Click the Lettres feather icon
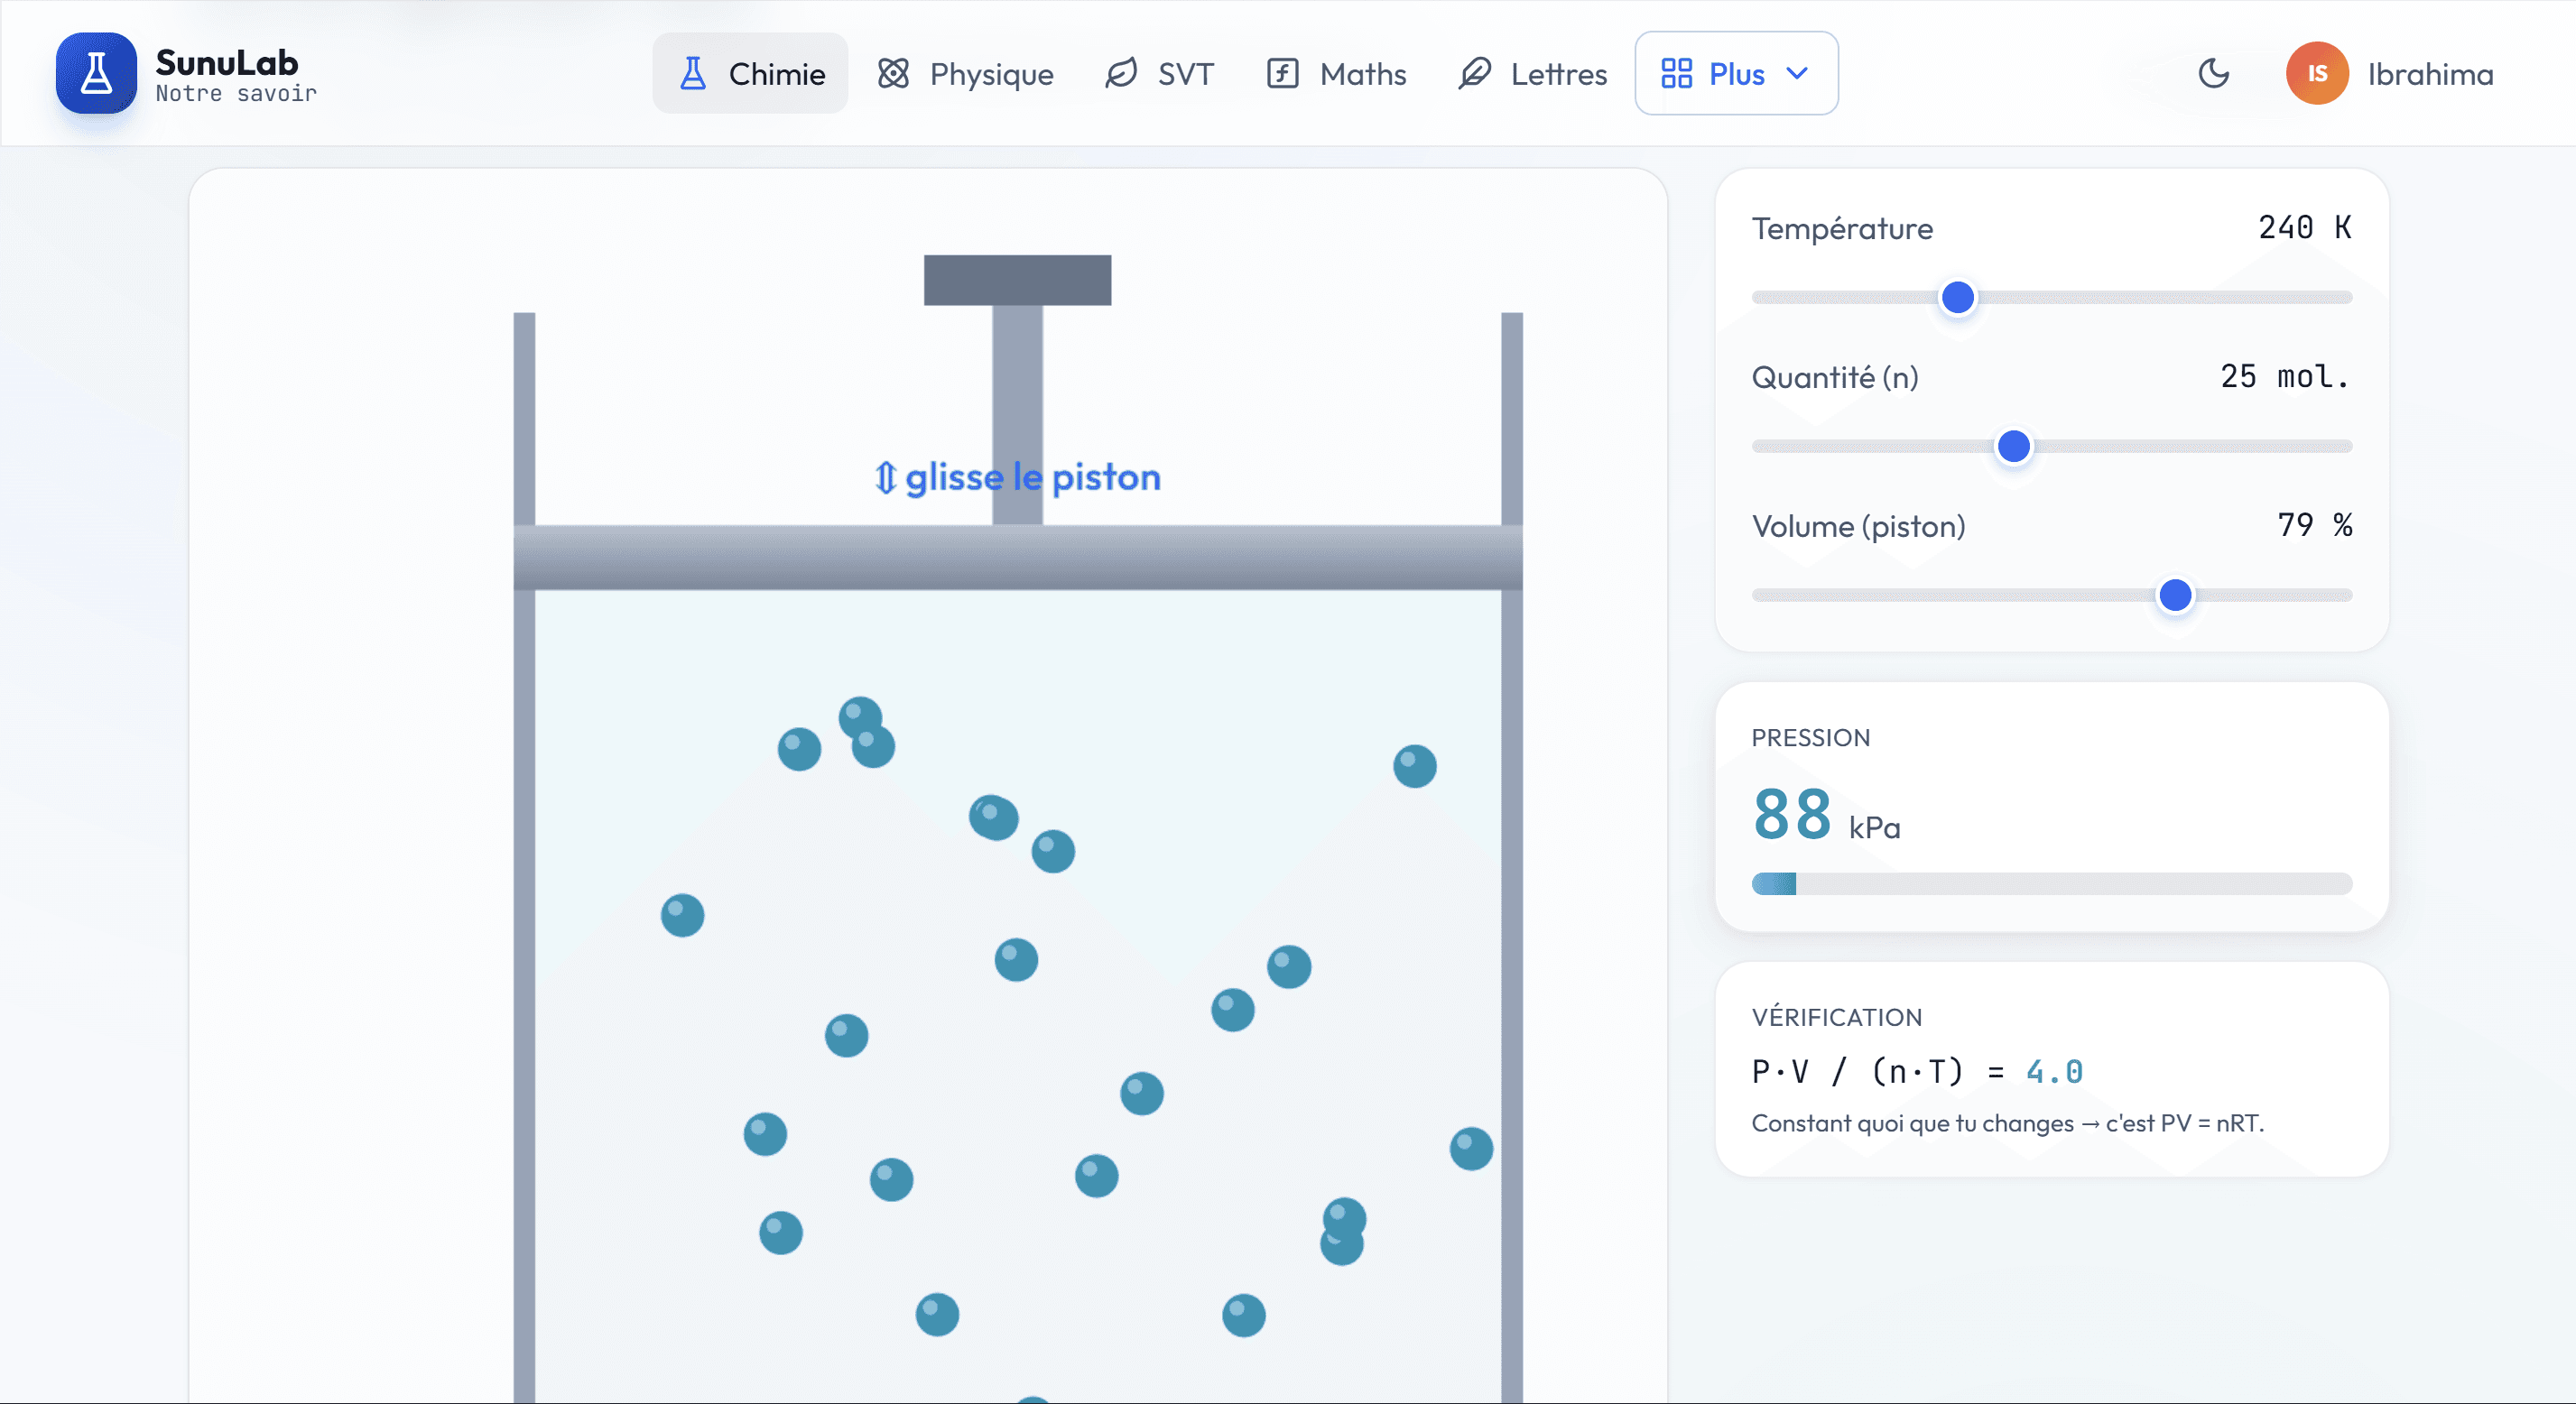The width and height of the screenshot is (2576, 1404). click(x=1474, y=74)
